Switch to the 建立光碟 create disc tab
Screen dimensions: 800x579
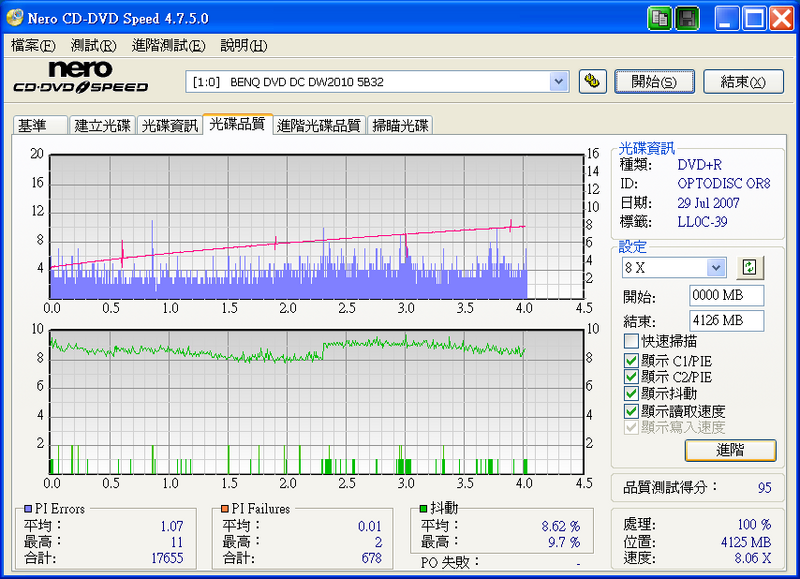pyautogui.click(x=102, y=125)
